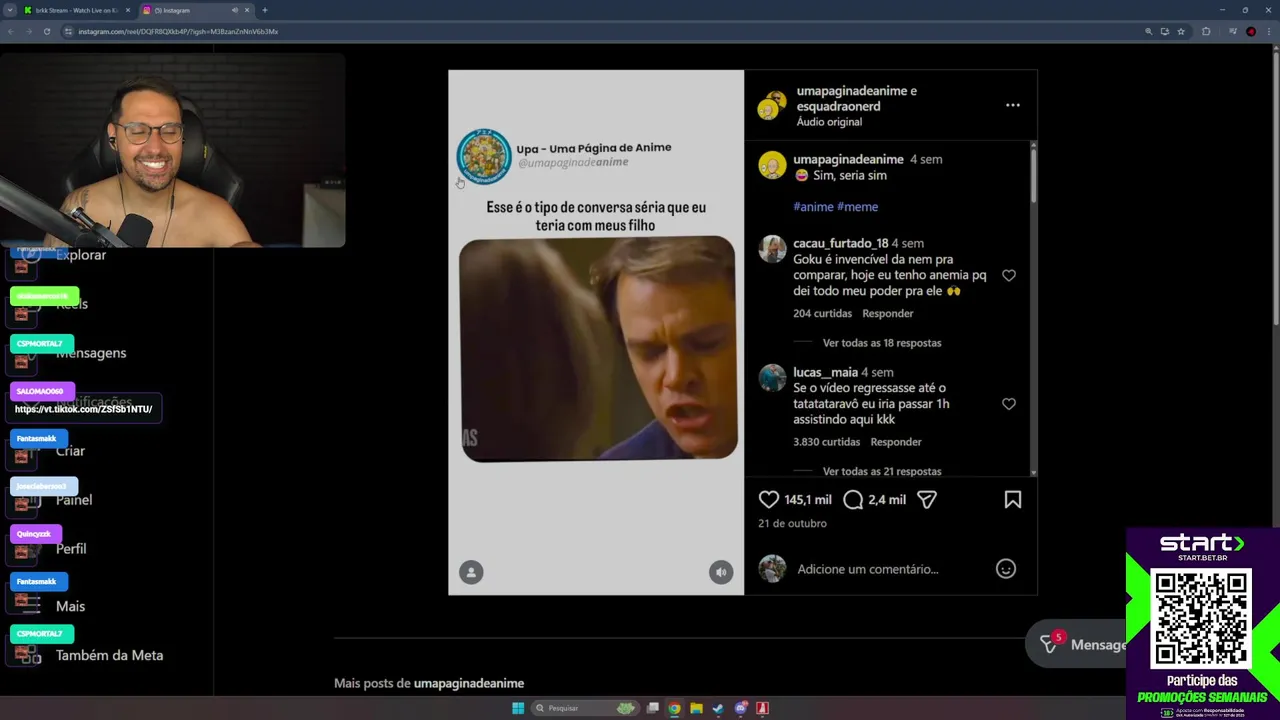Open emoji picker in comment box
1280x720 pixels.
pyautogui.click(x=1006, y=569)
